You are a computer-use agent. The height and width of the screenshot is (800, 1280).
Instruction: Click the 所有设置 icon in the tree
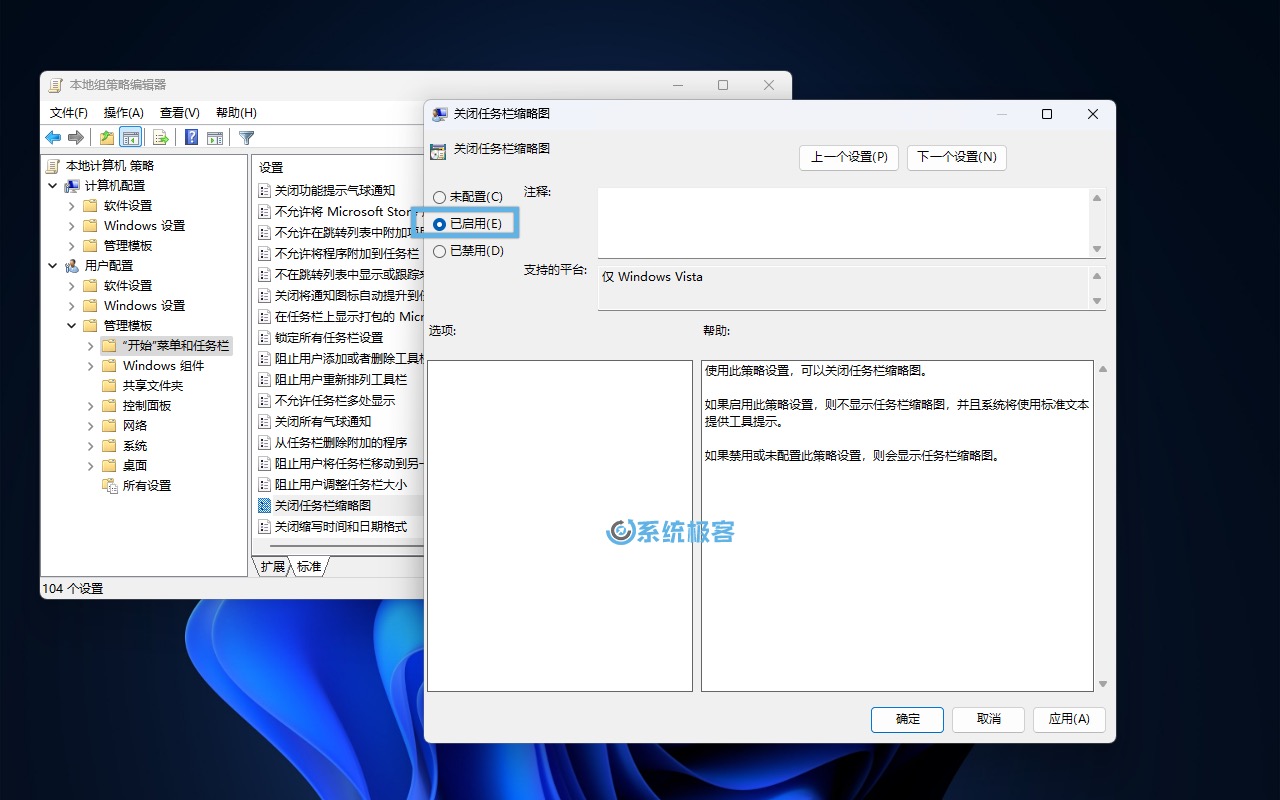point(110,486)
